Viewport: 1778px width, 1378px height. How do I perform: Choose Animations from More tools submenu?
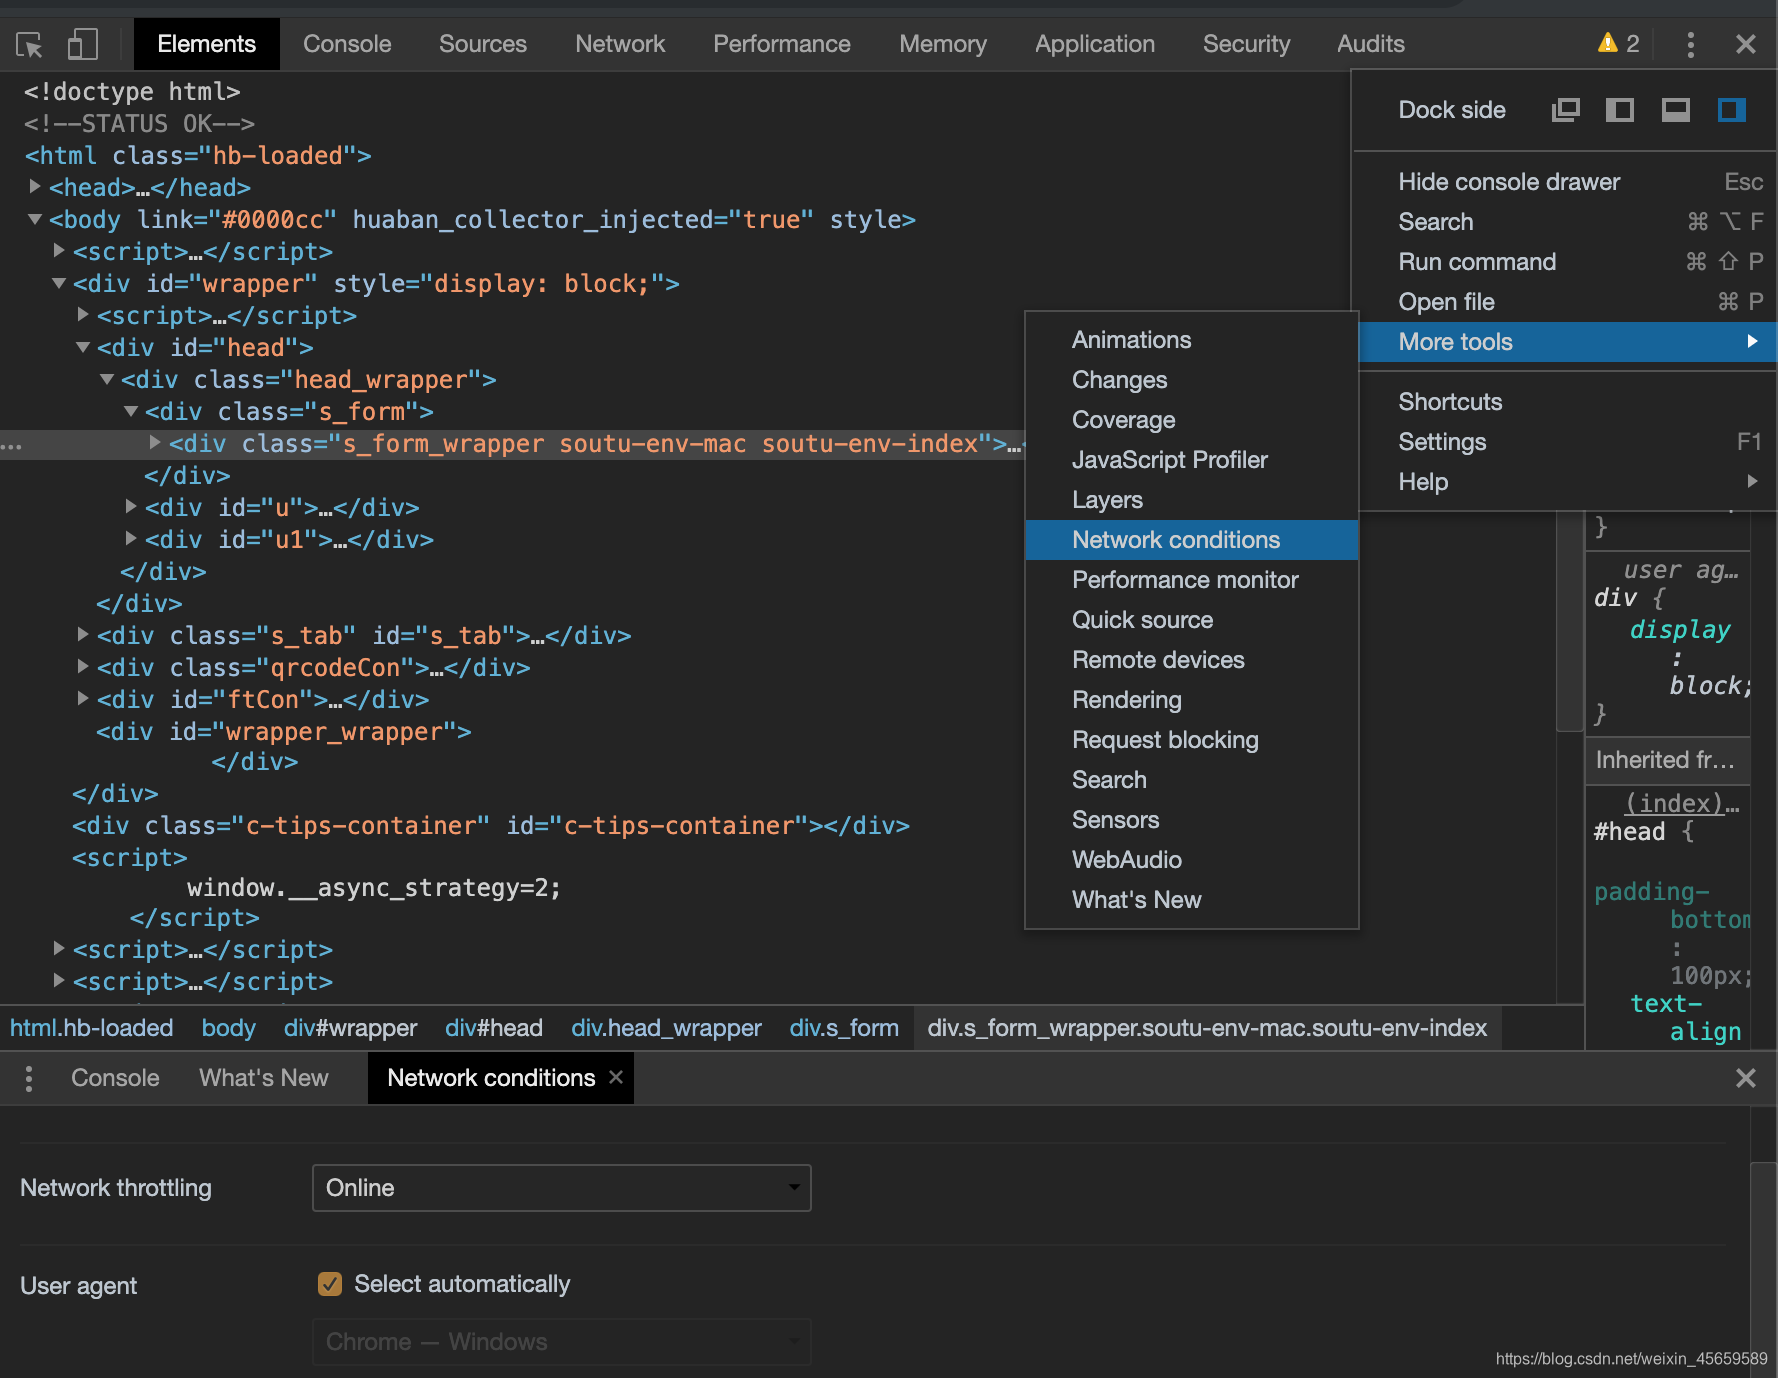point(1192,340)
